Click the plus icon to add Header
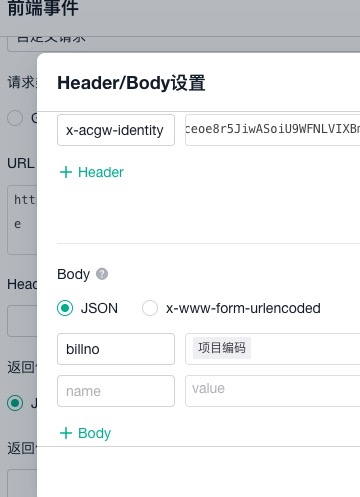The height and width of the screenshot is (497, 360). pyautogui.click(x=66, y=172)
